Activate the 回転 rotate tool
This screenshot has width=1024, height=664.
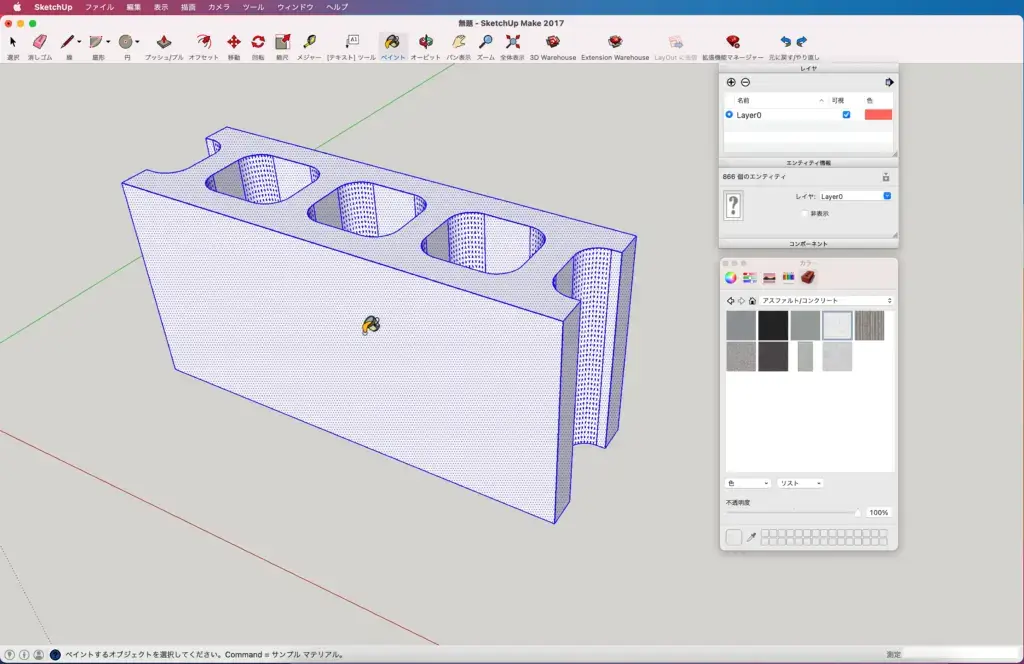pos(258,42)
